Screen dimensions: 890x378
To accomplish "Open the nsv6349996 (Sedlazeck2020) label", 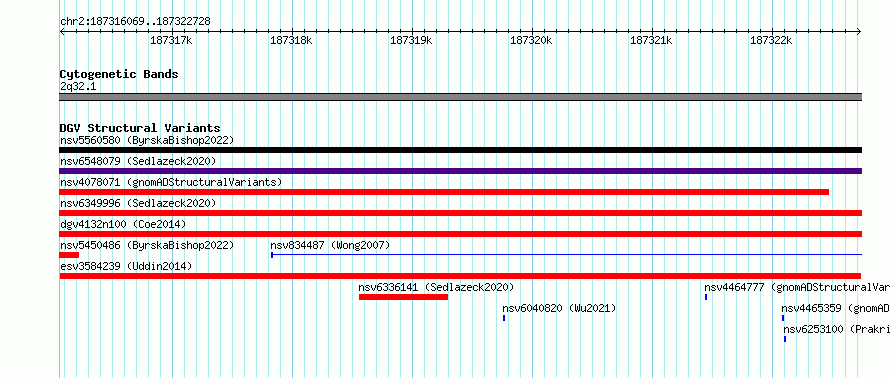I will click(x=138, y=203).
